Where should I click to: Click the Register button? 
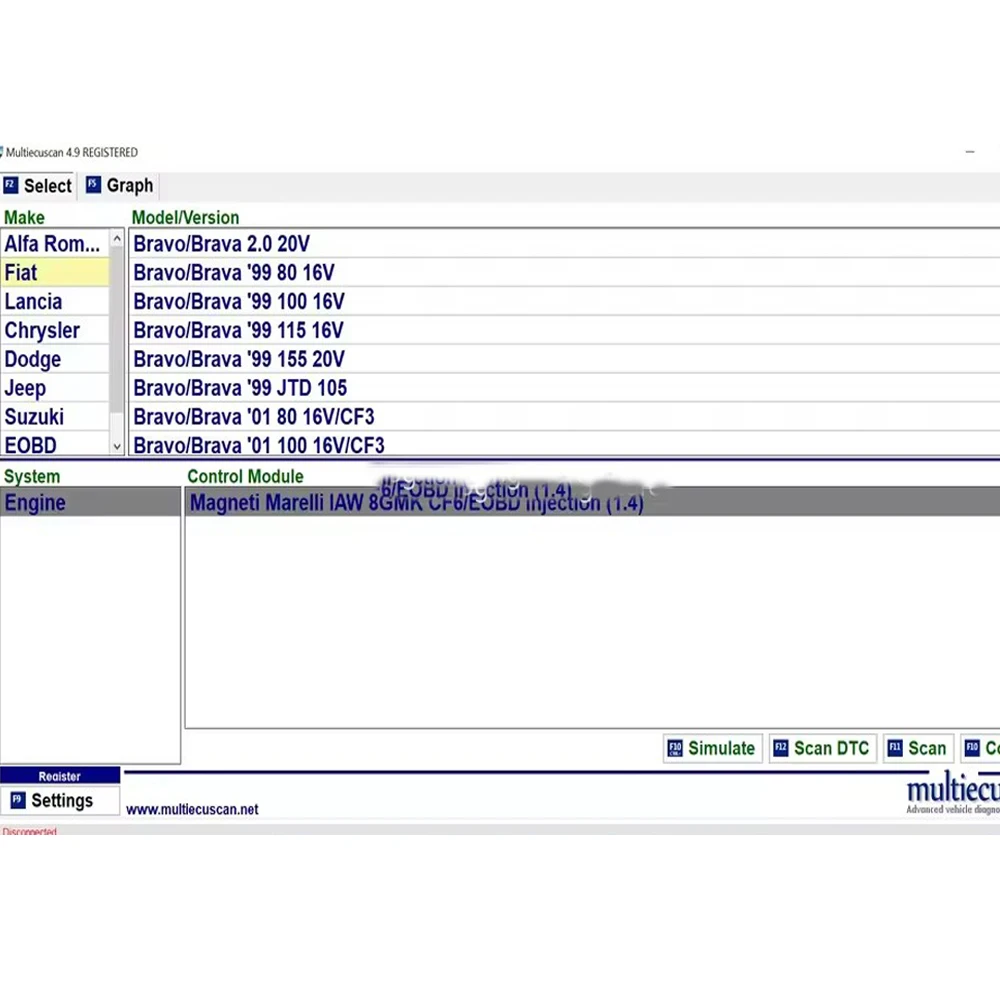pyautogui.click(x=60, y=776)
